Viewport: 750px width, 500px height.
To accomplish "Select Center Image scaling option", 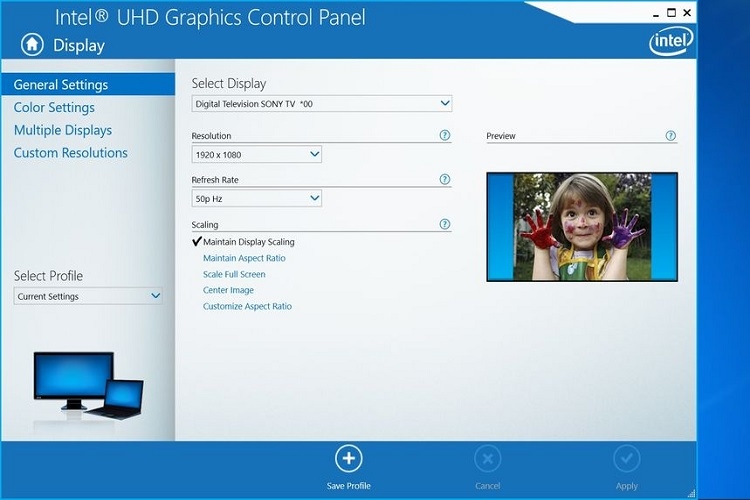I will [x=228, y=290].
